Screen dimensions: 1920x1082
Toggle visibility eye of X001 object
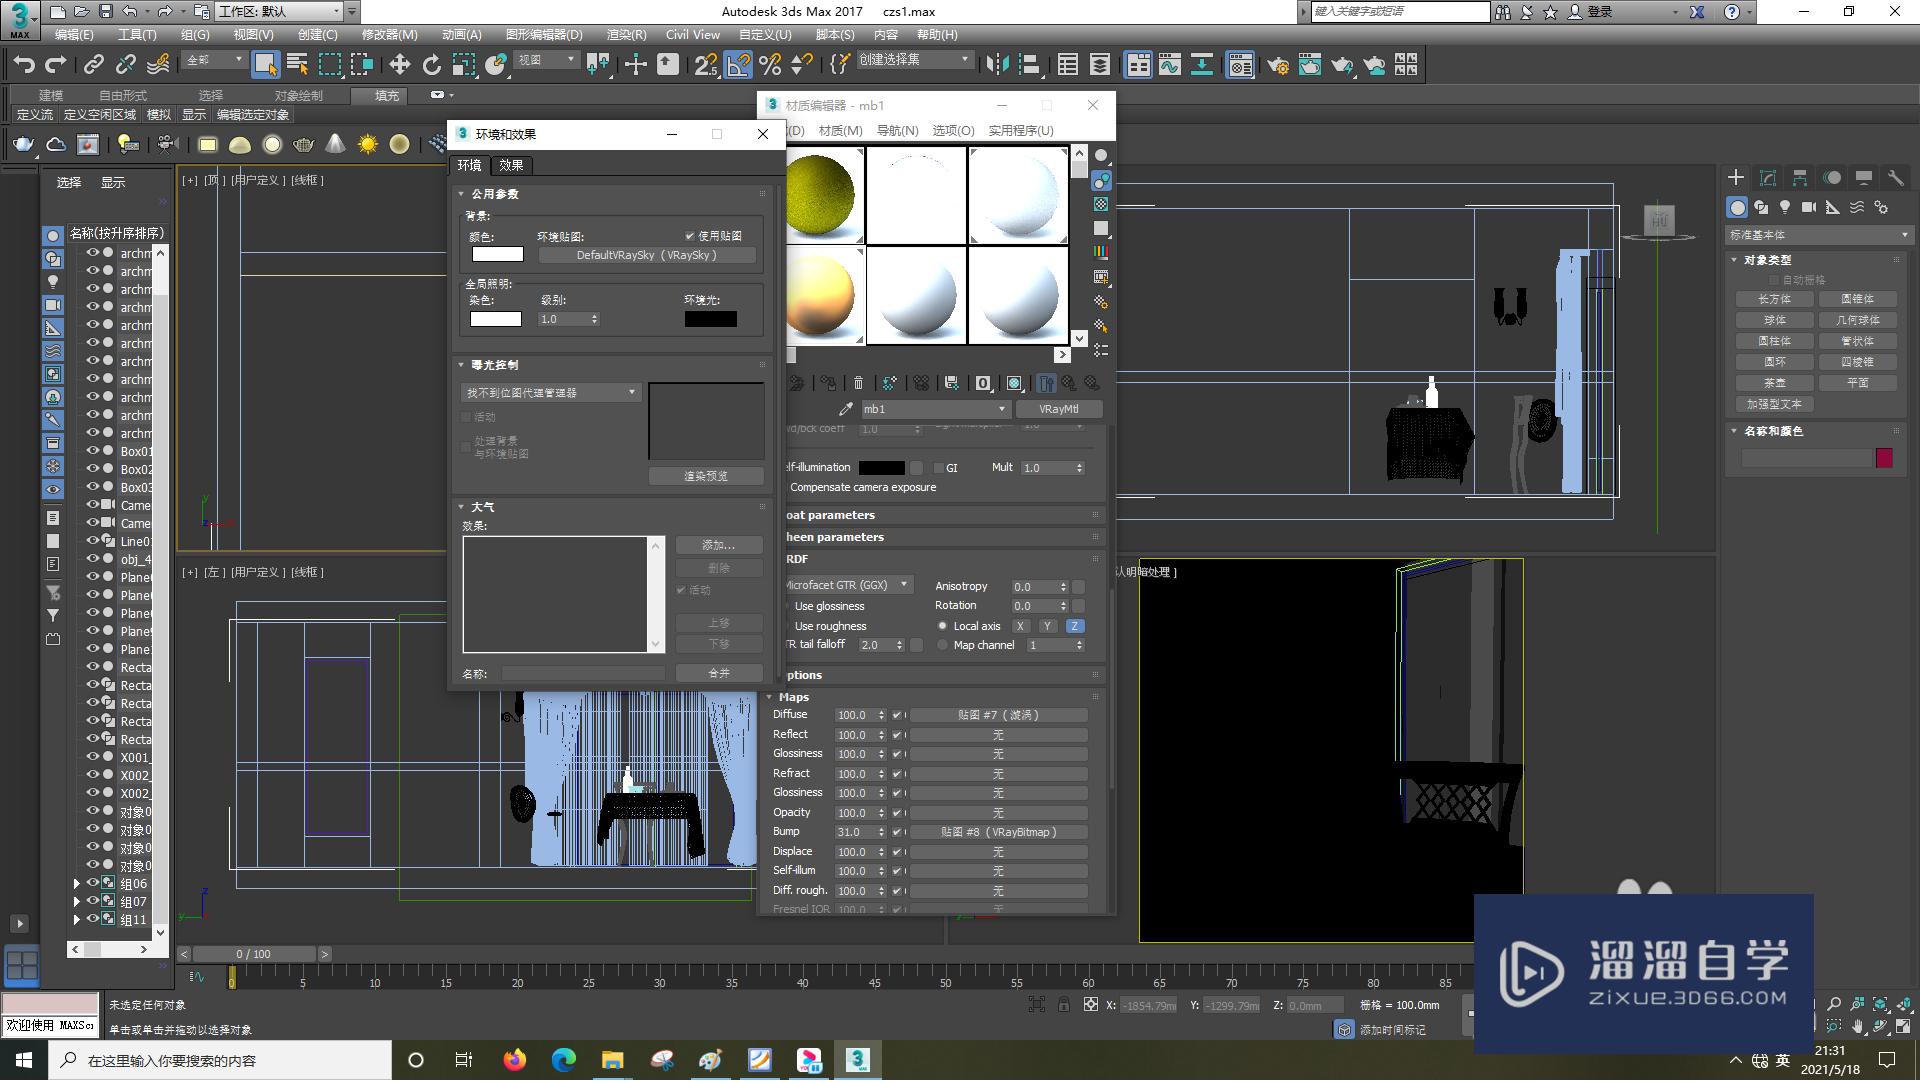pyautogui.click(x=92, y=757)
